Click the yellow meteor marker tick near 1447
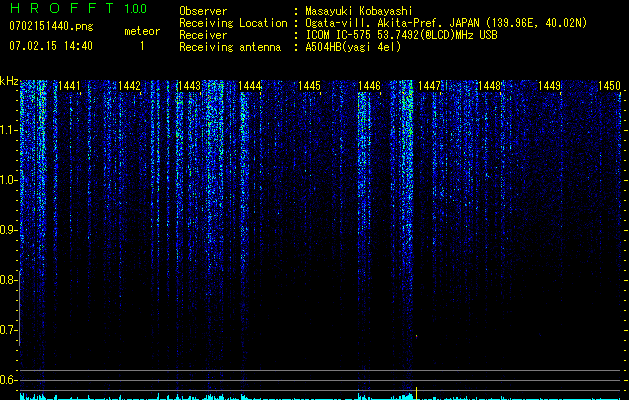The image size is (629, 400). coord(416,393)
